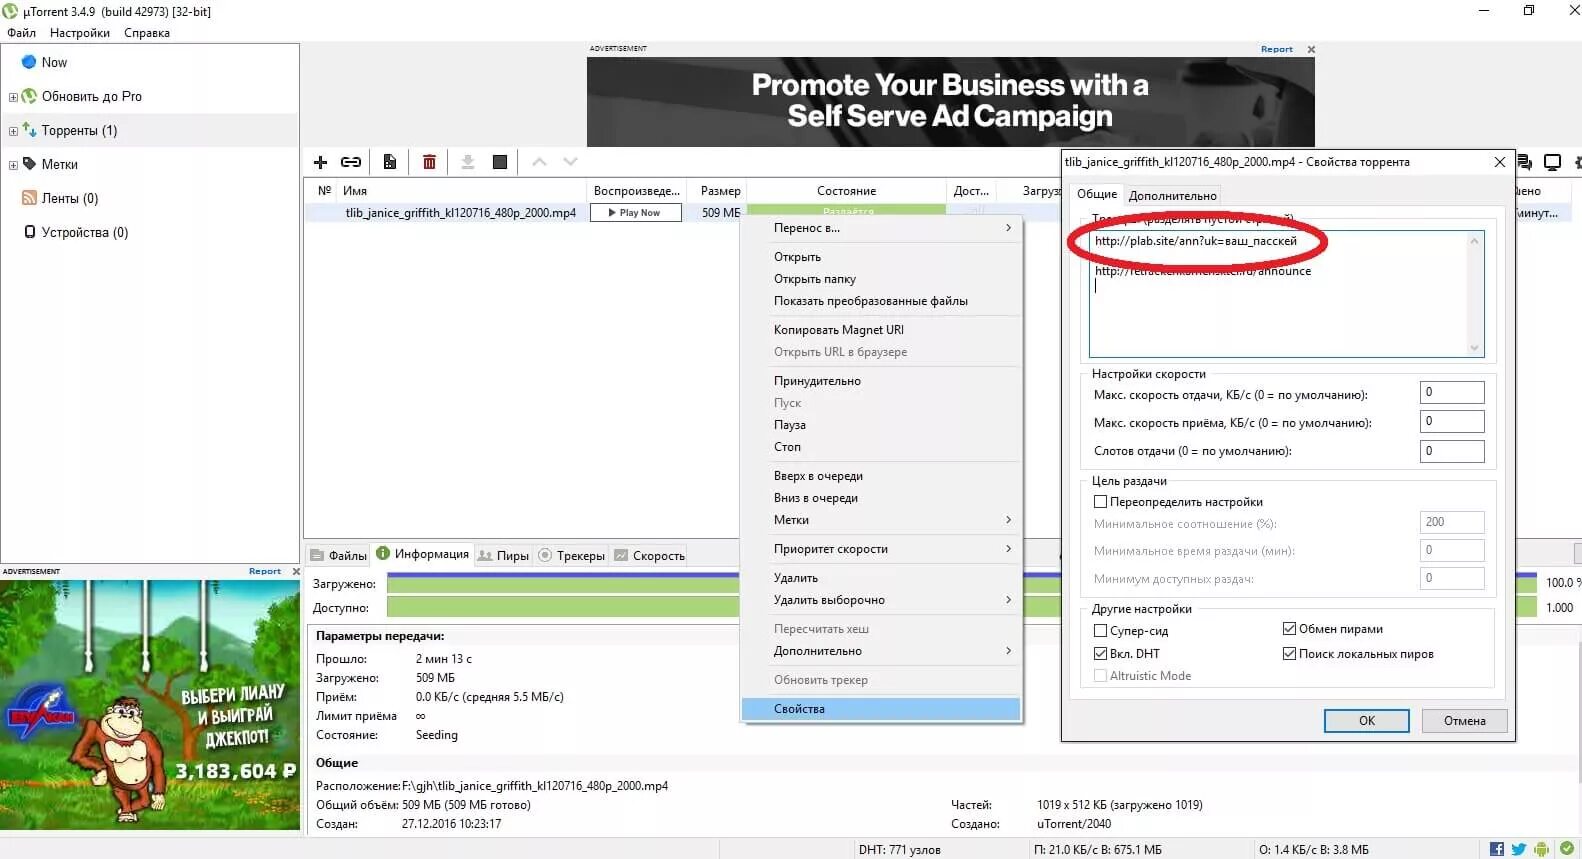The height and width of the screenshot is (859, 1582).
Task: Click Add Torrent from URL link icon
Action: 351,162
